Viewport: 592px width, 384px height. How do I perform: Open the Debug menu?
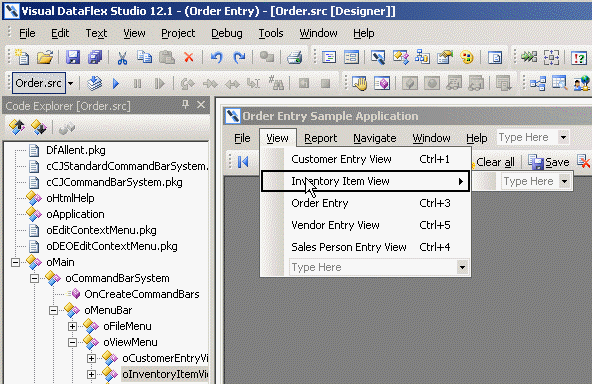[227, 33]
